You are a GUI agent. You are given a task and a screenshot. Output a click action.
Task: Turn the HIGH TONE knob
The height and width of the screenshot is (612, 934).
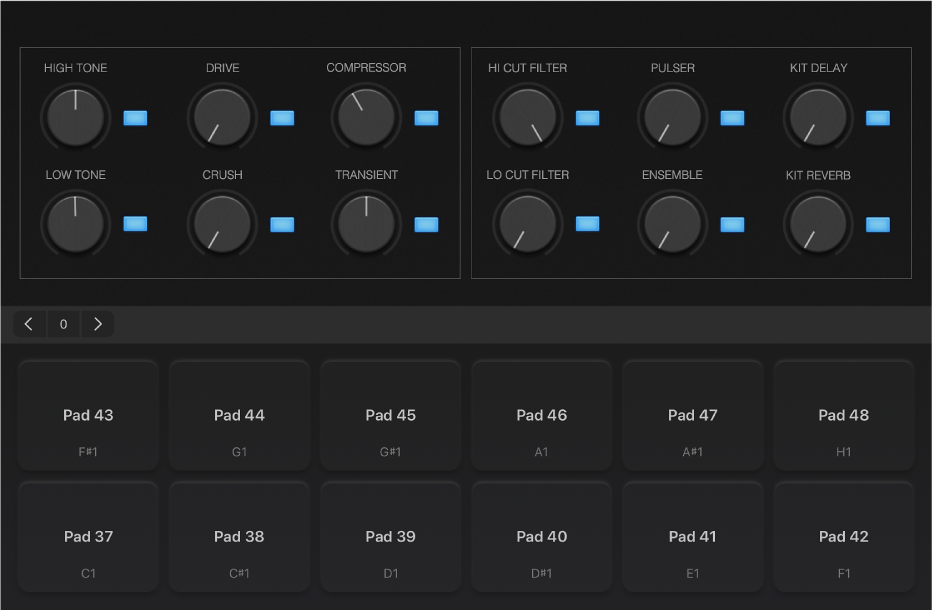[x=75, y=117]
